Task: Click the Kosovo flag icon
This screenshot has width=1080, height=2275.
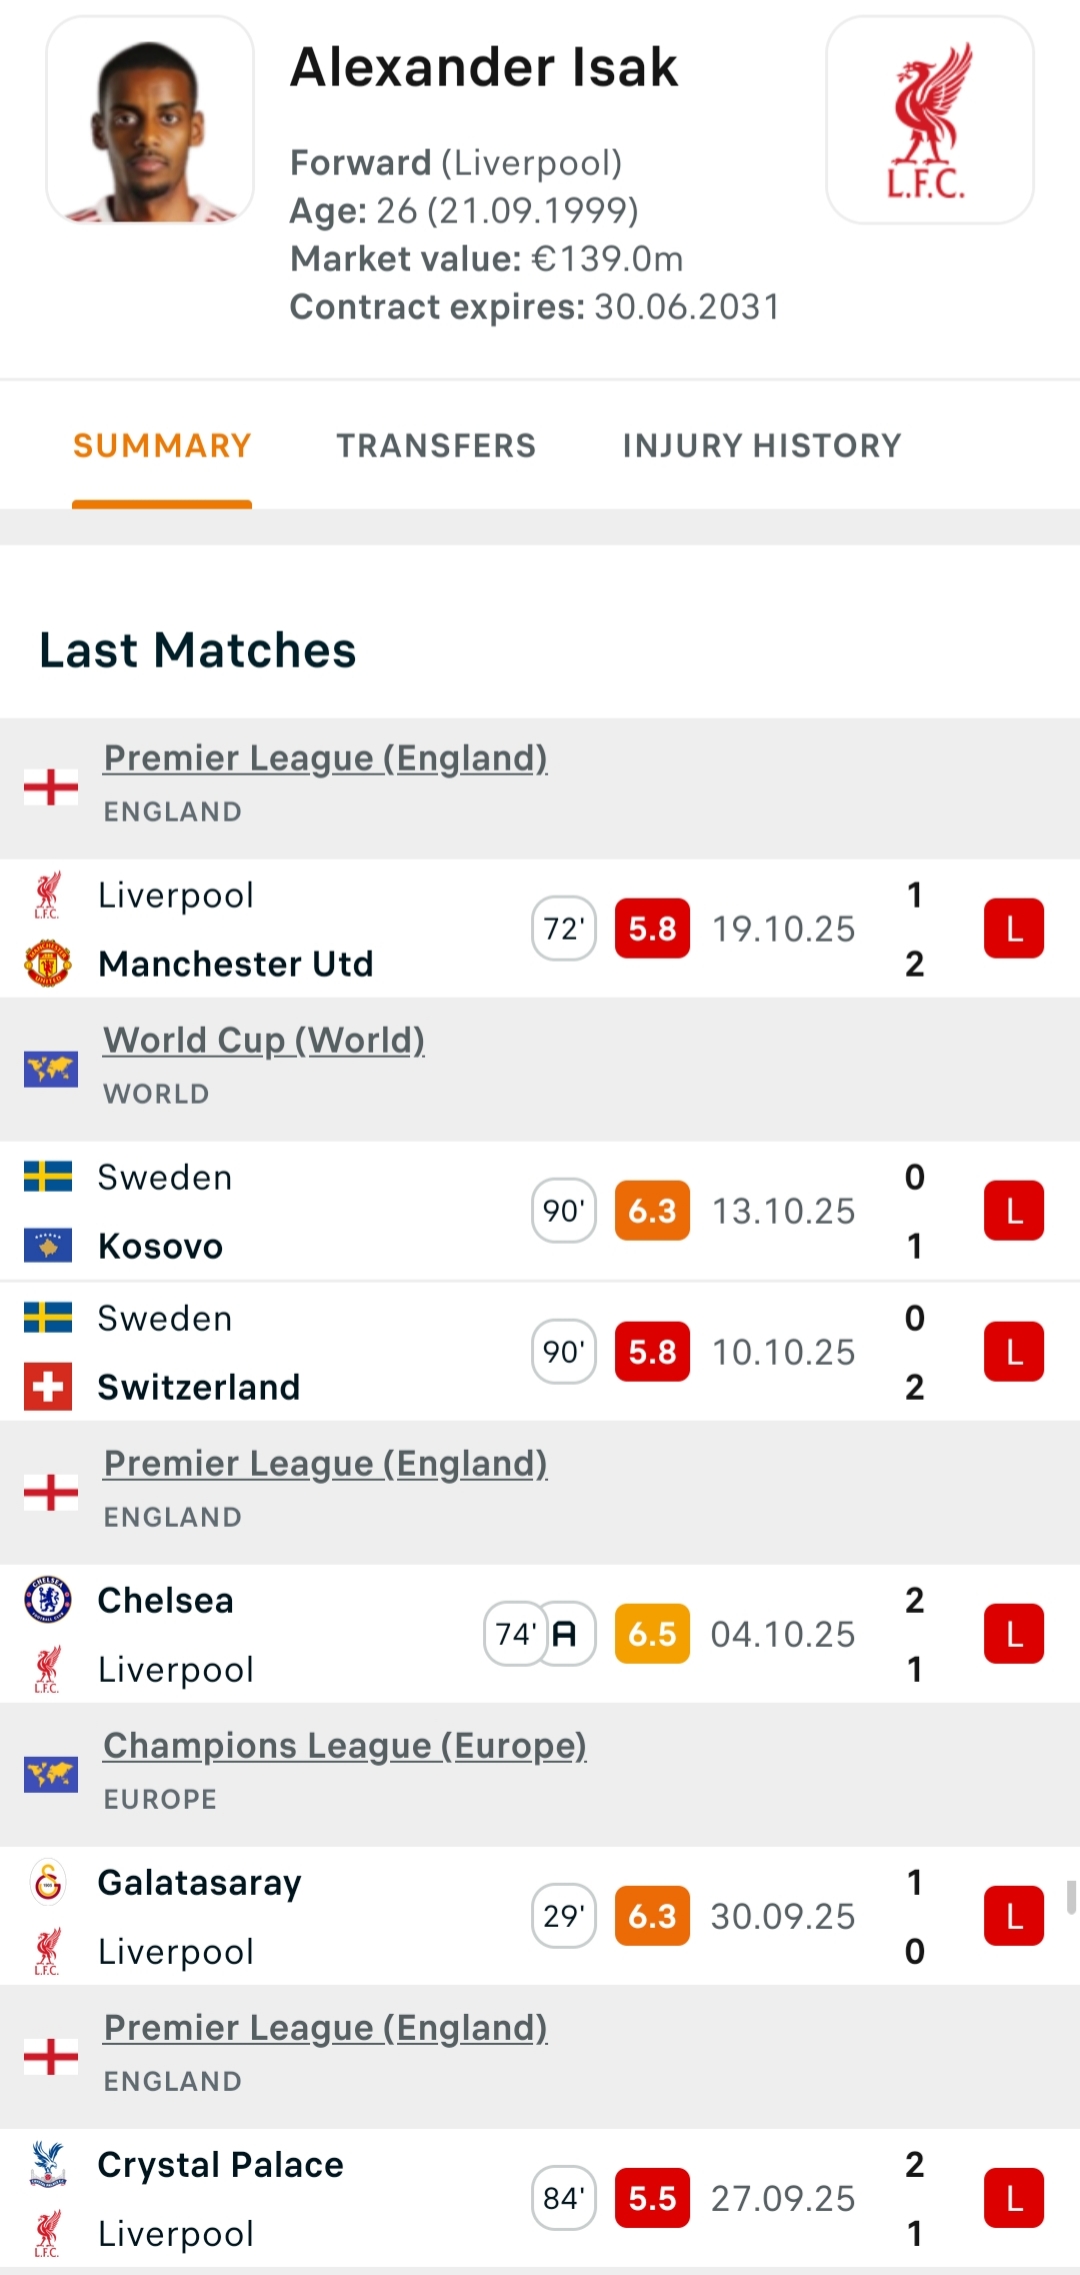Action: [48, 1246]
